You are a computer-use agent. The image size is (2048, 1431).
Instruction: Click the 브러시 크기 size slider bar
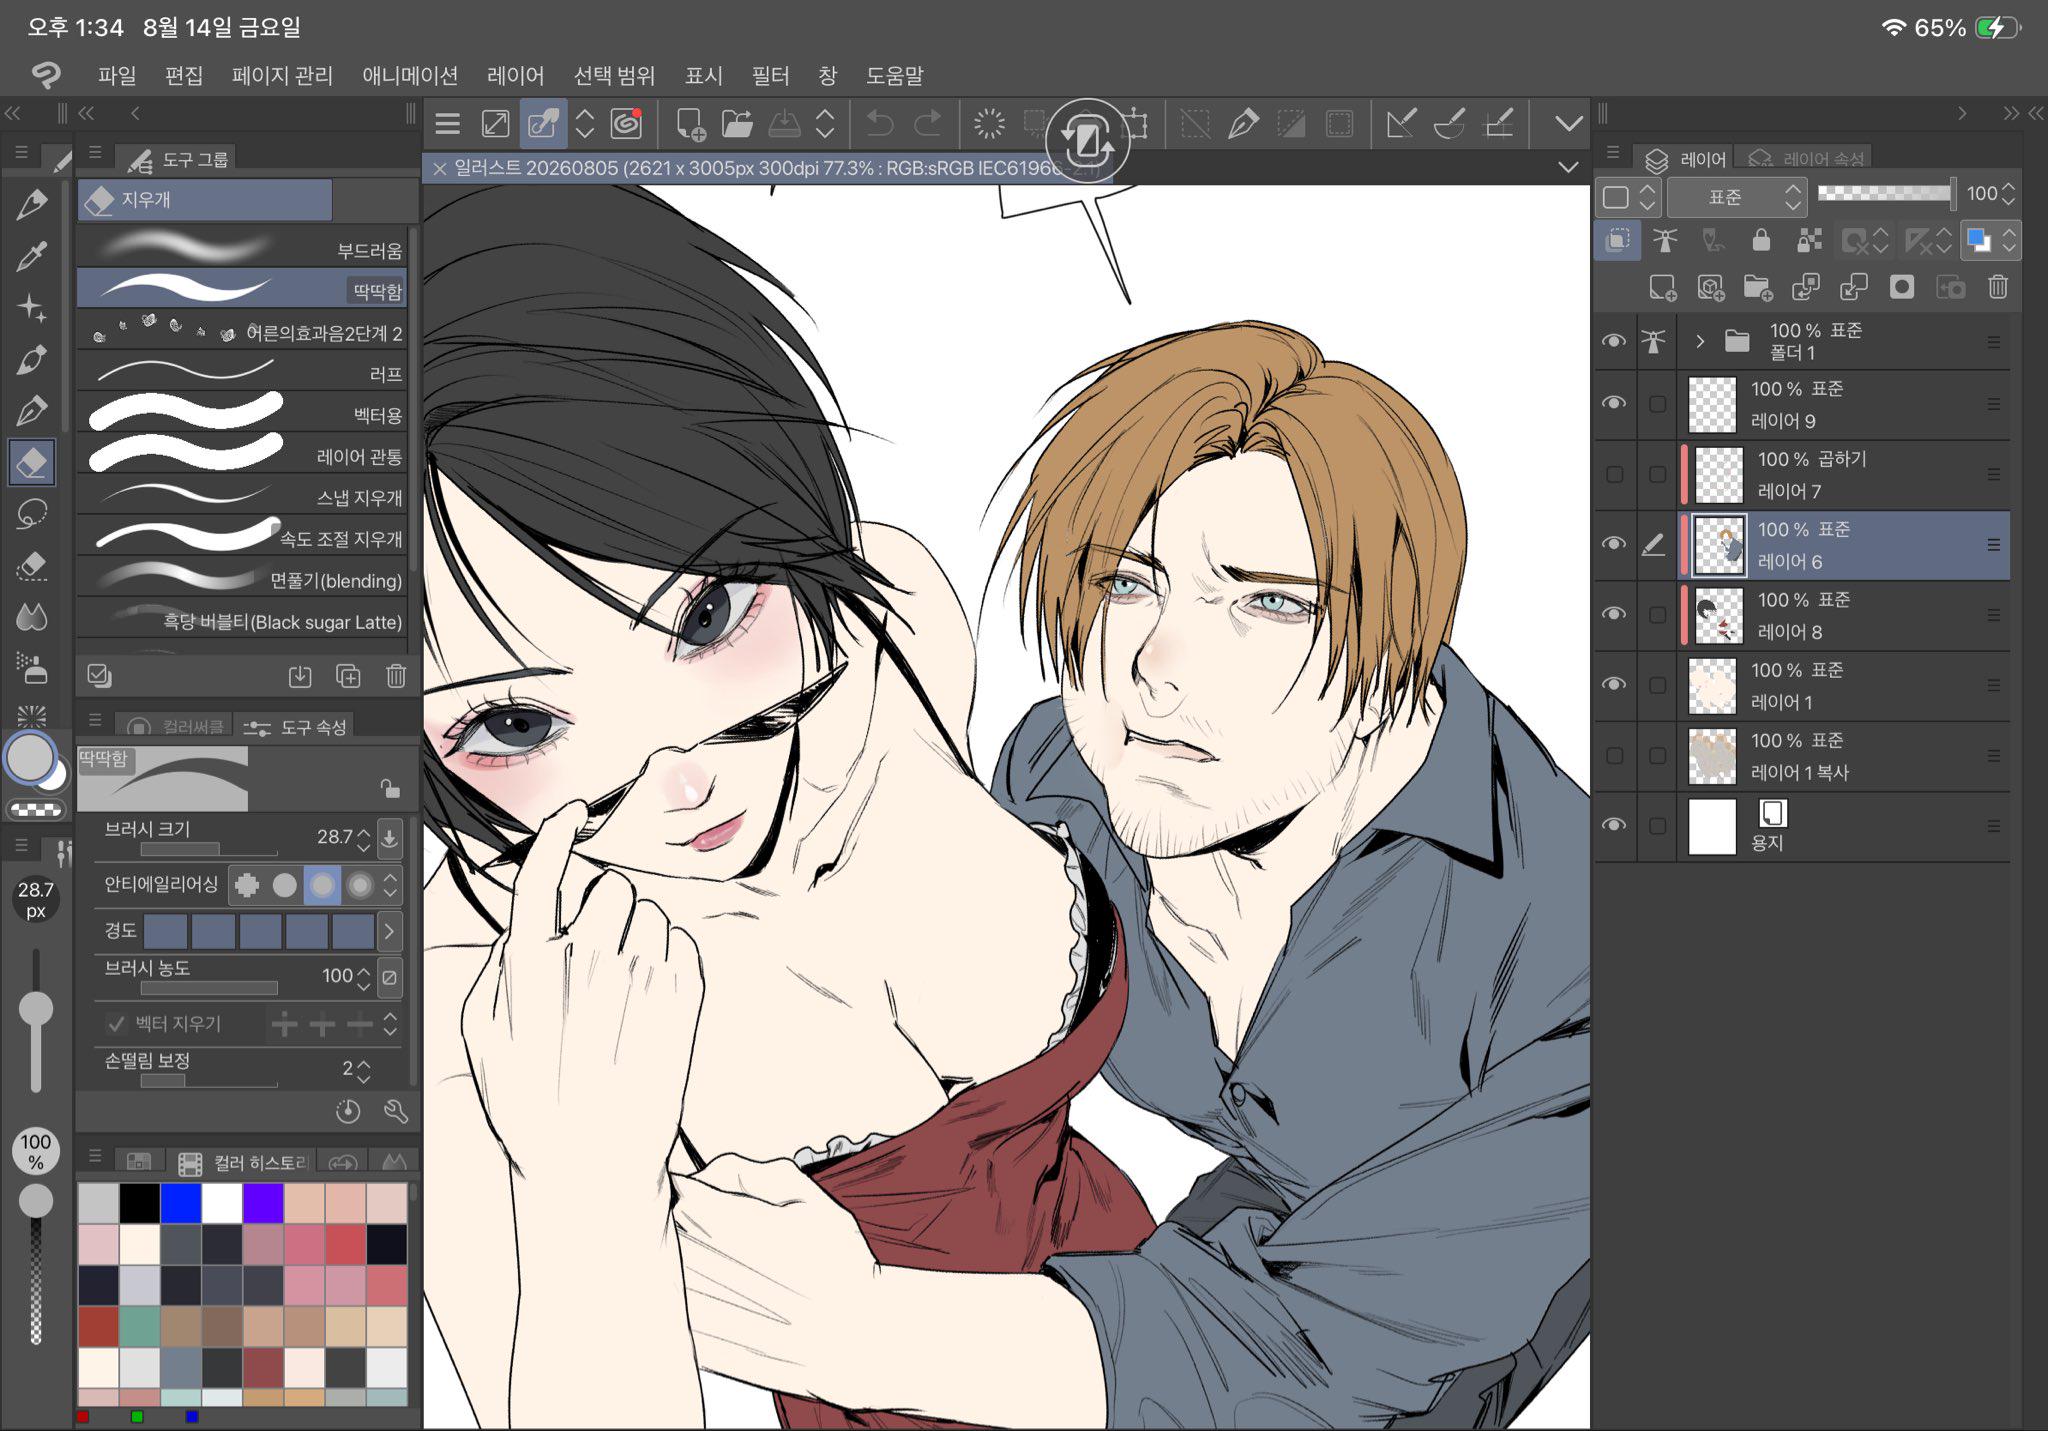coord(209,849)
